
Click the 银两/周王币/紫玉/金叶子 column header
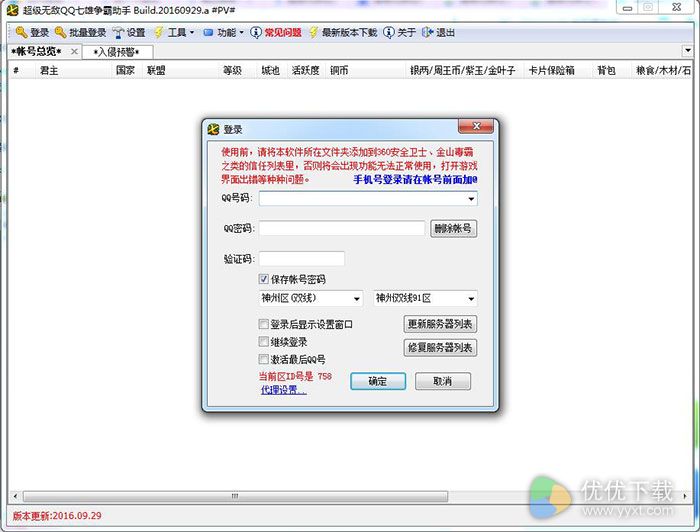point(462,70)
